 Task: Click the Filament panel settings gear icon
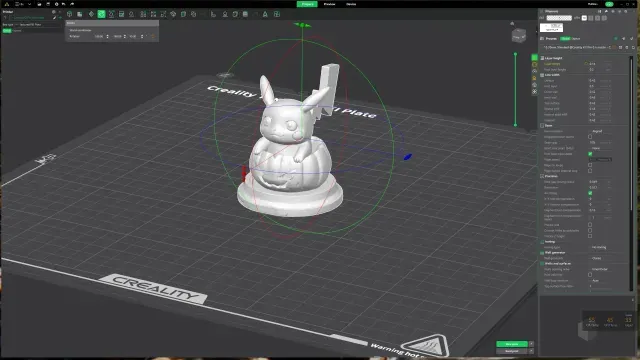[x=626, y=11]
